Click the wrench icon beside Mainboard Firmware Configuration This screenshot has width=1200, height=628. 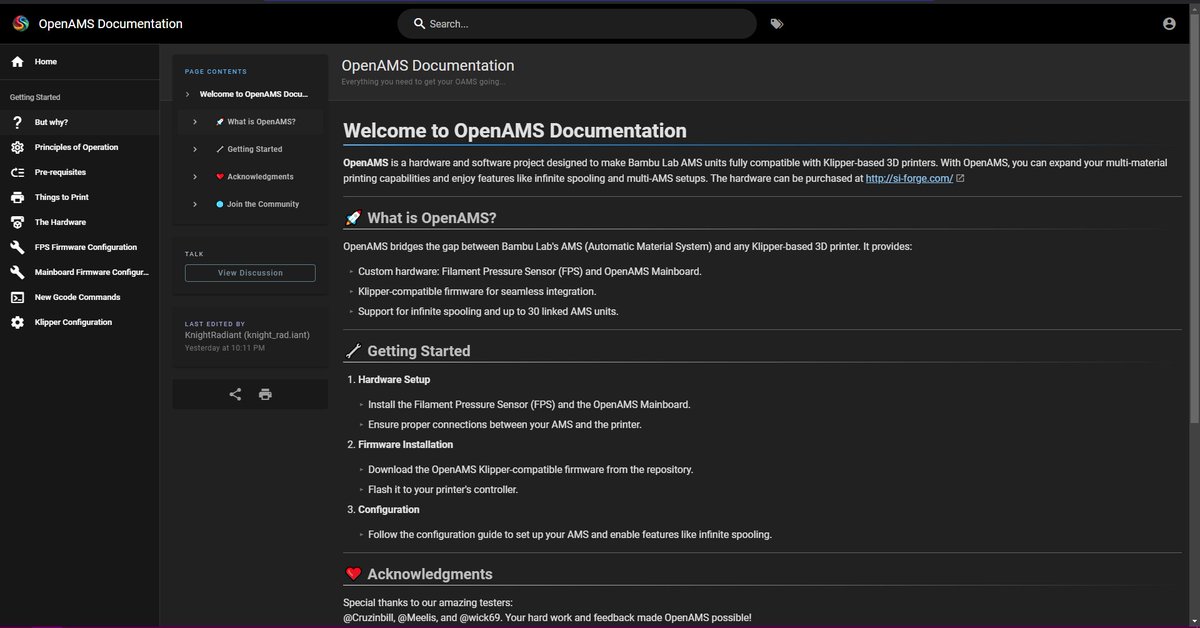click(x=17, y=272)
